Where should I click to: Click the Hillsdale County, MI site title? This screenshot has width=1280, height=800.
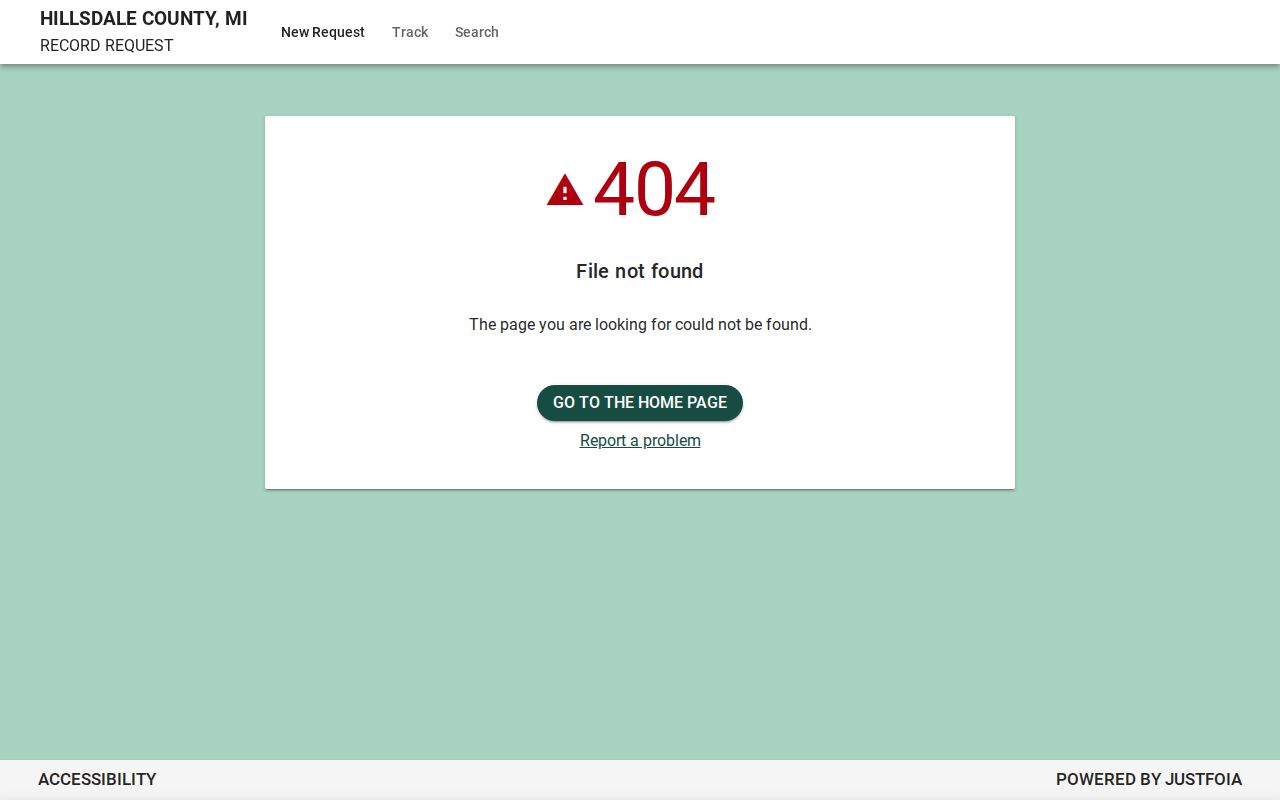(144, 18)
